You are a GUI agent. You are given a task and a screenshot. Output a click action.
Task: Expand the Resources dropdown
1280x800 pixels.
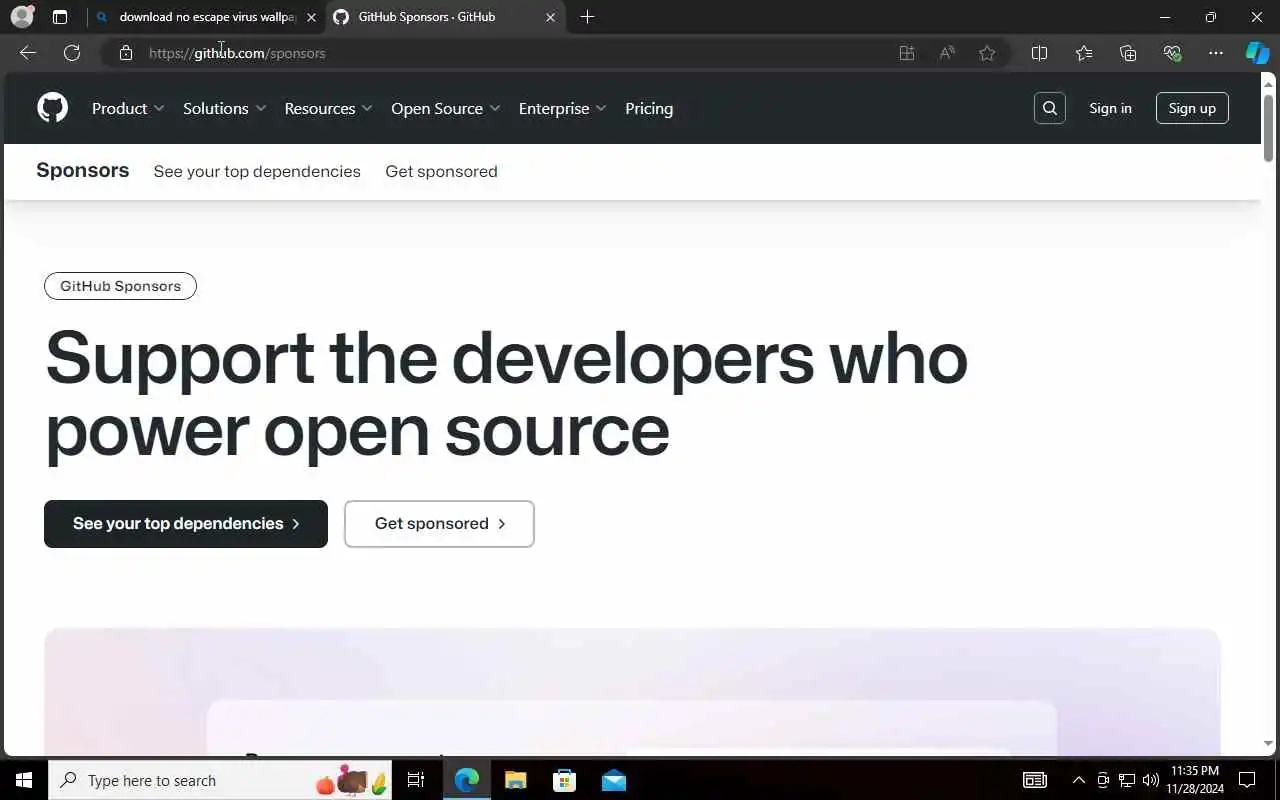point(329,108)
